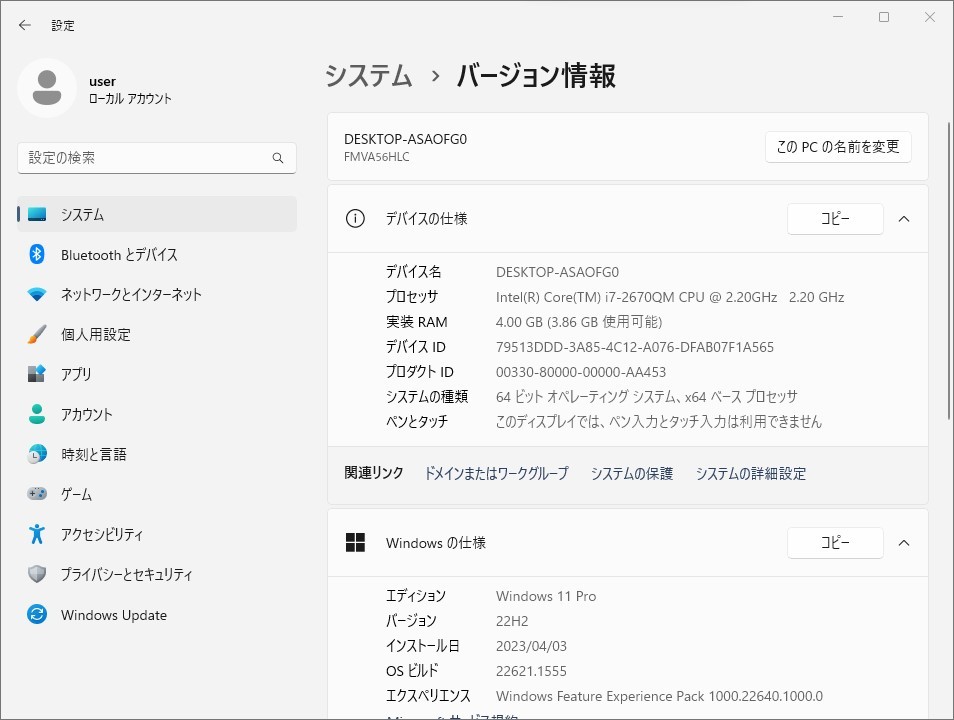Click the インストール日 value 2023/04/03
954x720 pixels.
pos(531,646)
